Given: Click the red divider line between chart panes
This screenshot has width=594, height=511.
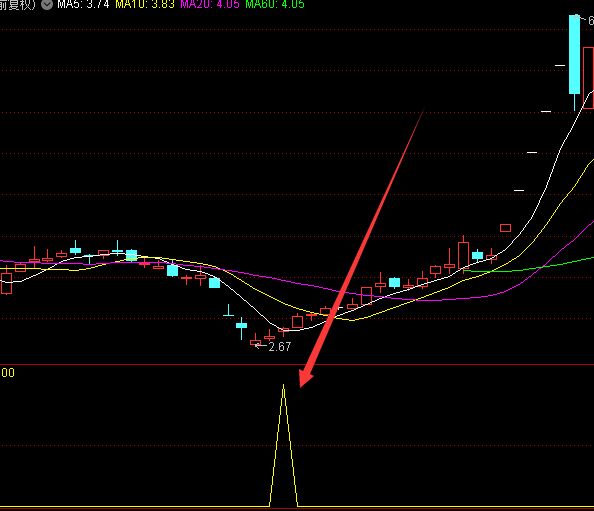Looking at the screenshot, I should [x=297, y=365].
